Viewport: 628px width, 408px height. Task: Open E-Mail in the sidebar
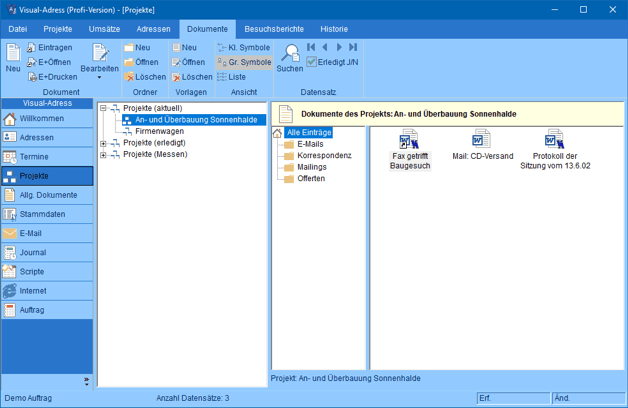[47, 233]
